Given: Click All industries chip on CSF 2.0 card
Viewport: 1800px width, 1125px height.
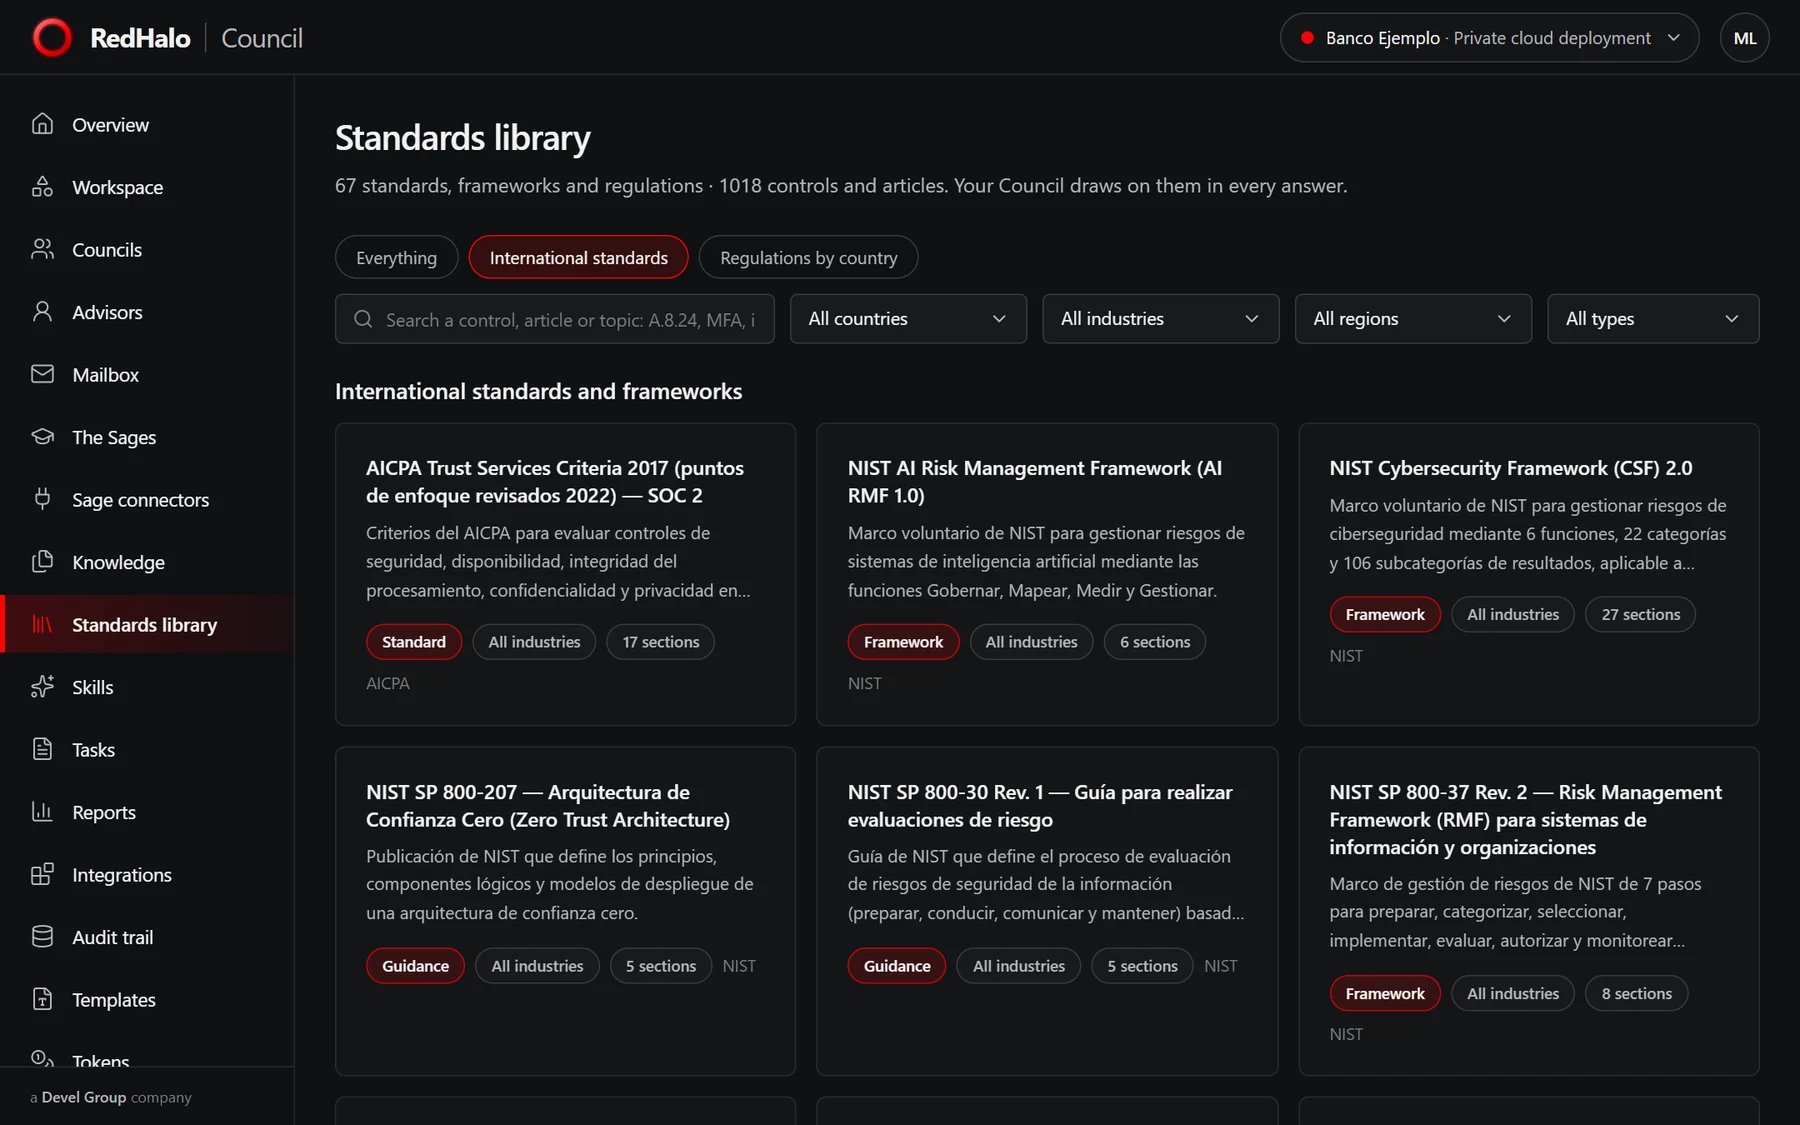Looking at the screenshot, I should coord(1513,614).
